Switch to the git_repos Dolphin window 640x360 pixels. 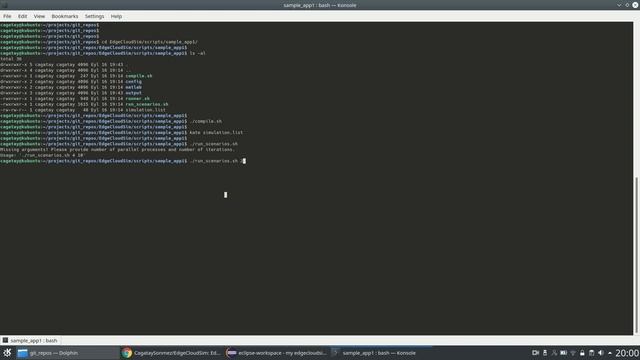68,353
